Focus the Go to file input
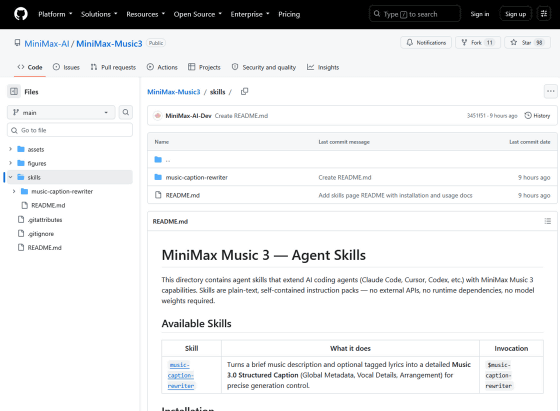560x411 pixels. [x=70, y=130]
